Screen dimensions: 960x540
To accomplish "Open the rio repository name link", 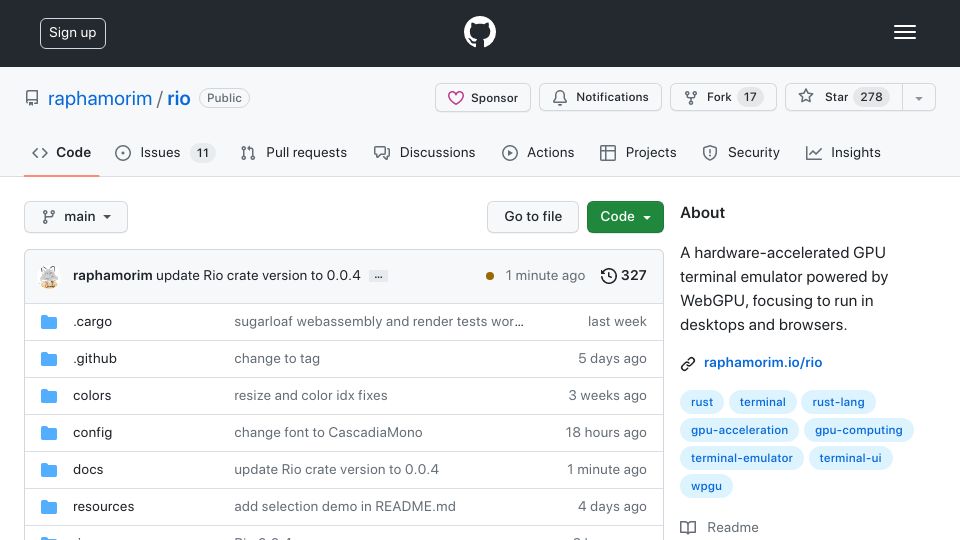I will point(179,98).
